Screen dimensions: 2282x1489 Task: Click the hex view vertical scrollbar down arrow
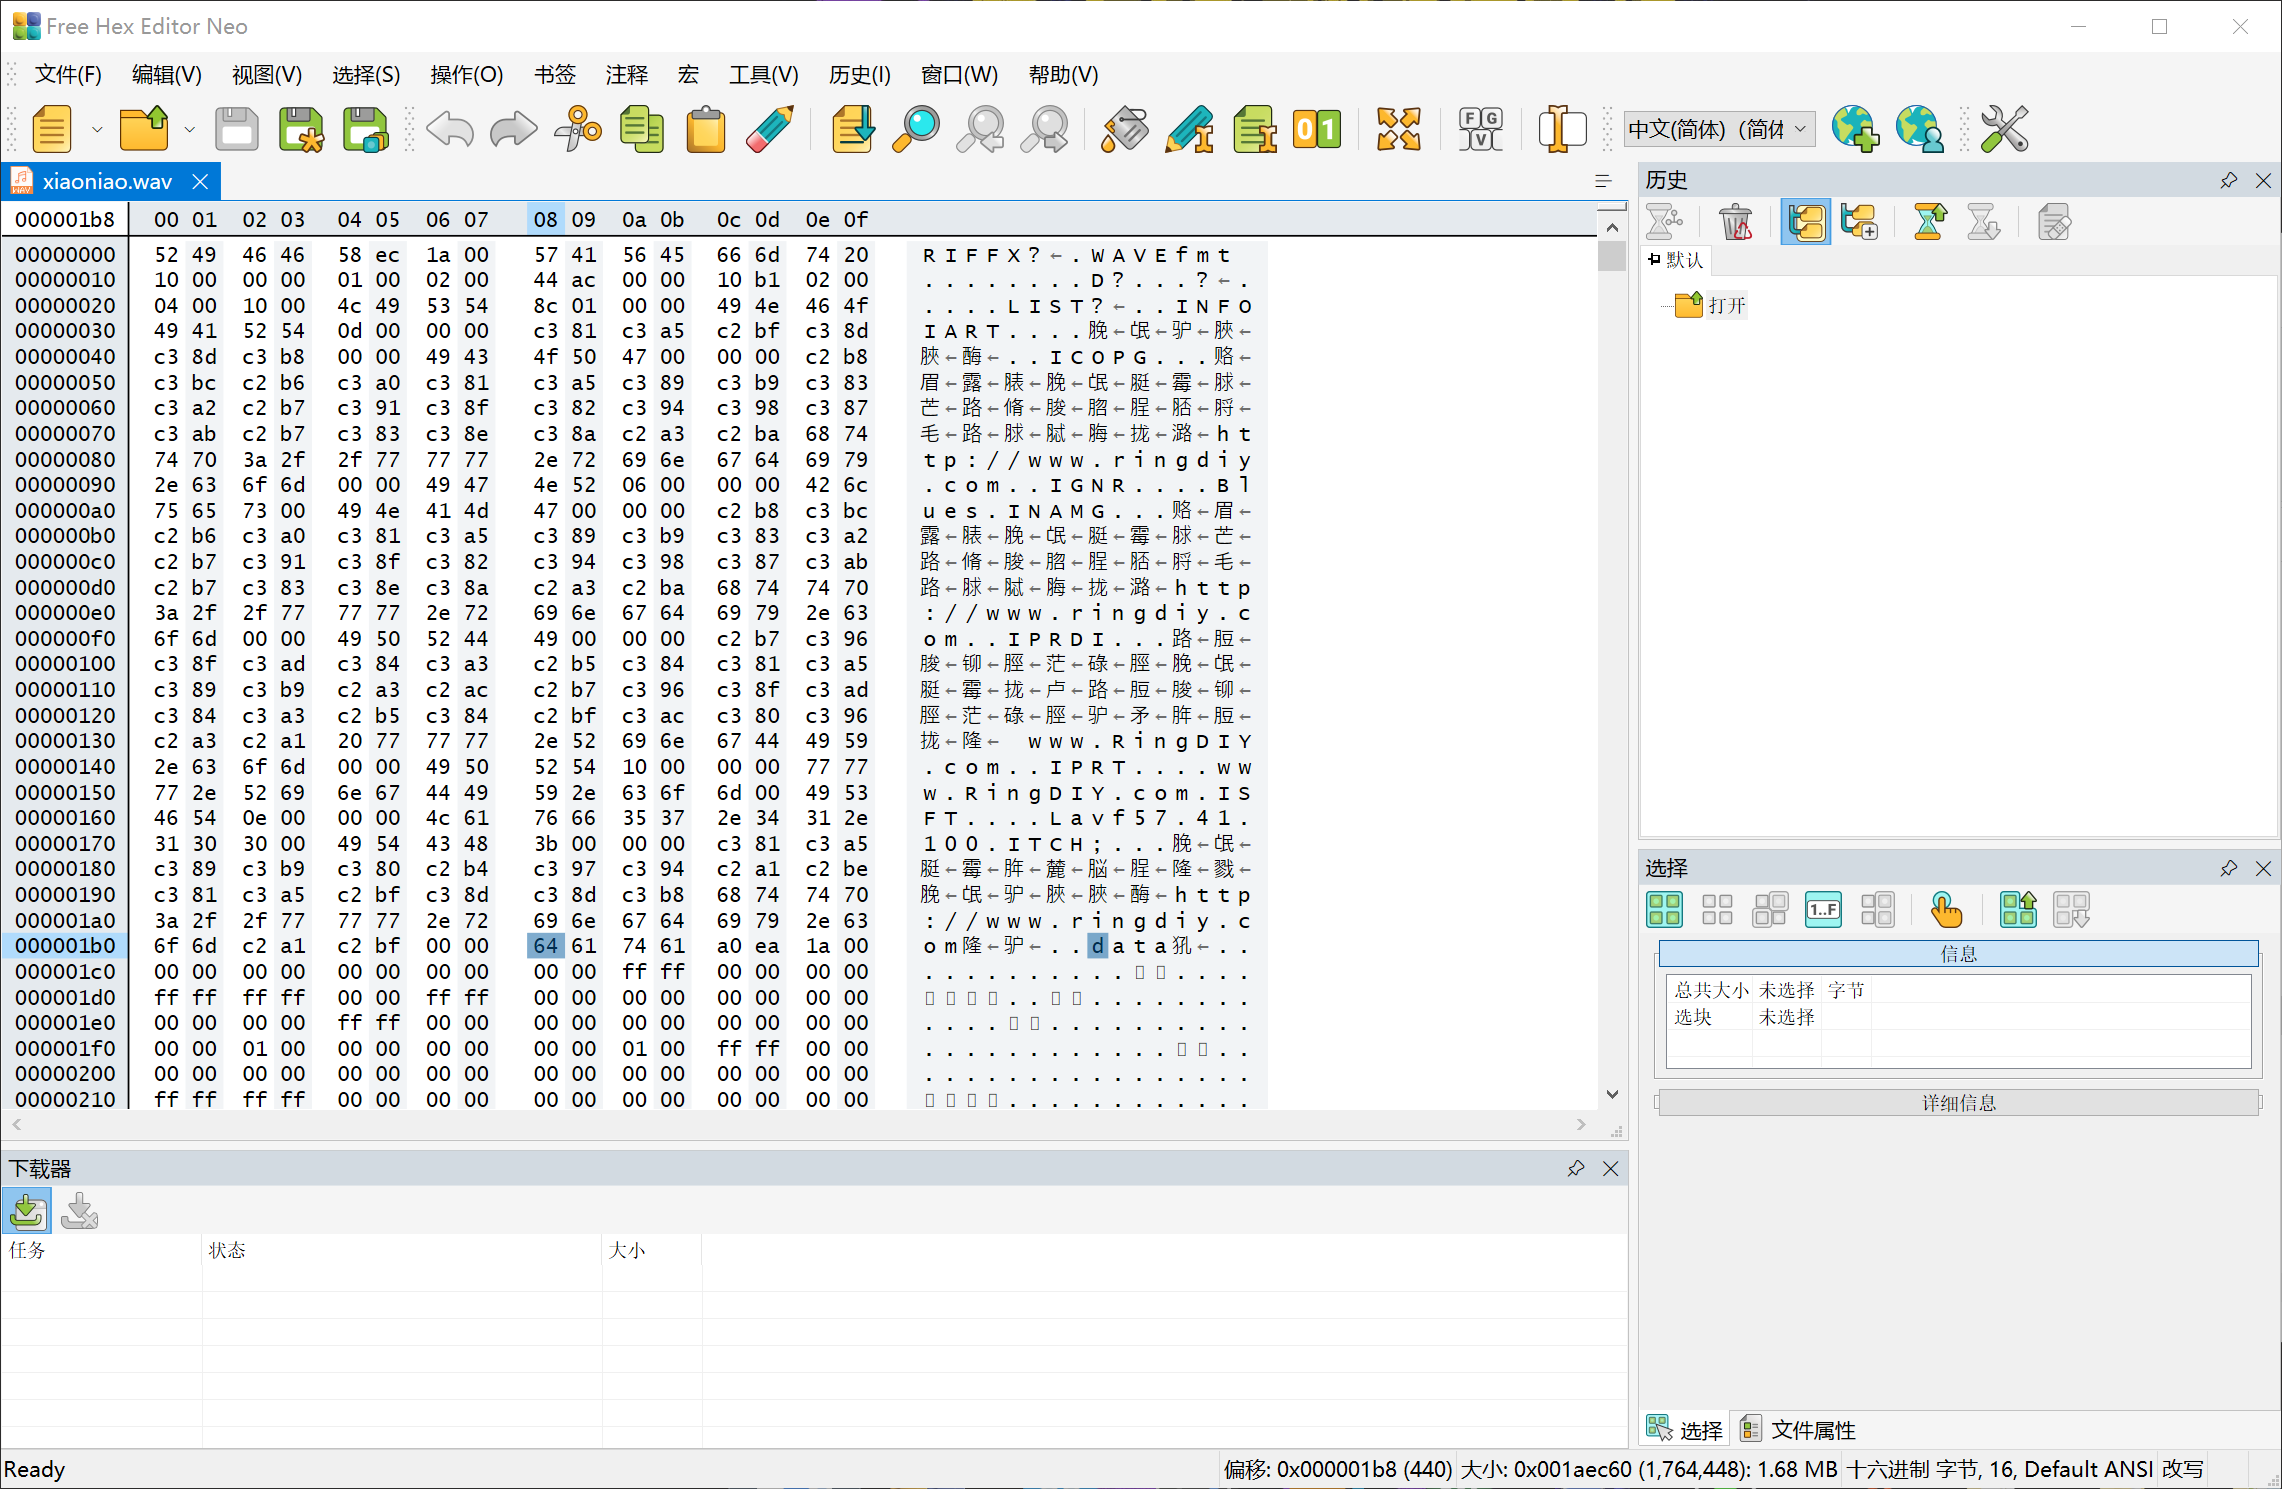[1612, 1094]
